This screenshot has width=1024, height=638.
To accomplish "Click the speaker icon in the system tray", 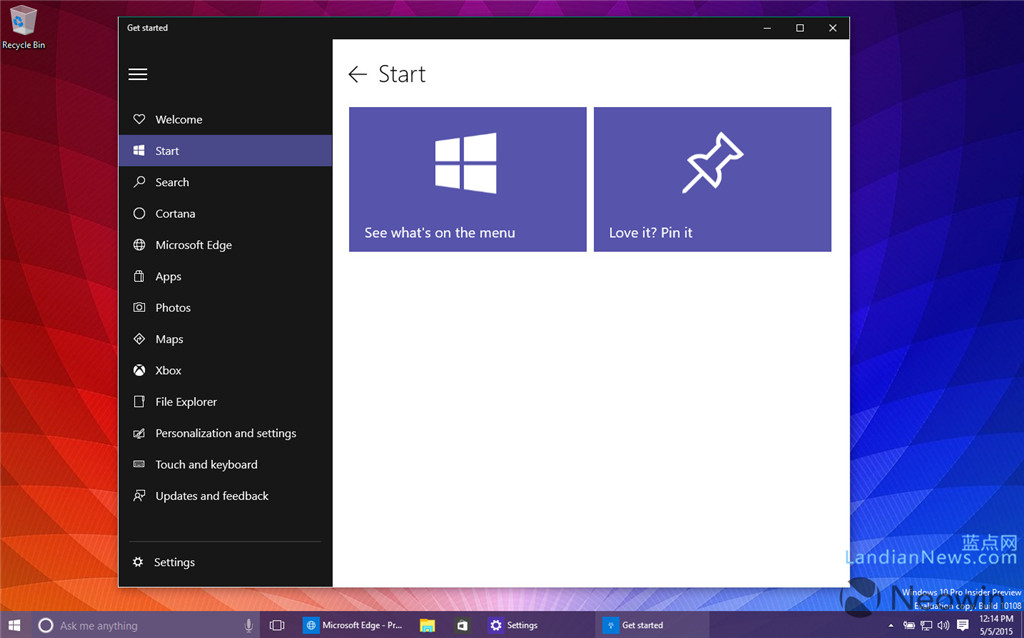I will [943, 624].
